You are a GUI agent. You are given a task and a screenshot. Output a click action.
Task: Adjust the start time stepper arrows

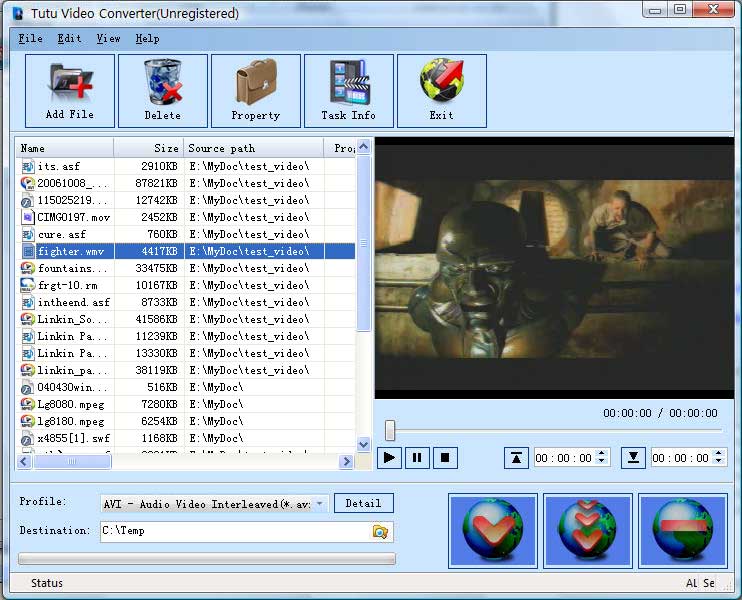601,457
